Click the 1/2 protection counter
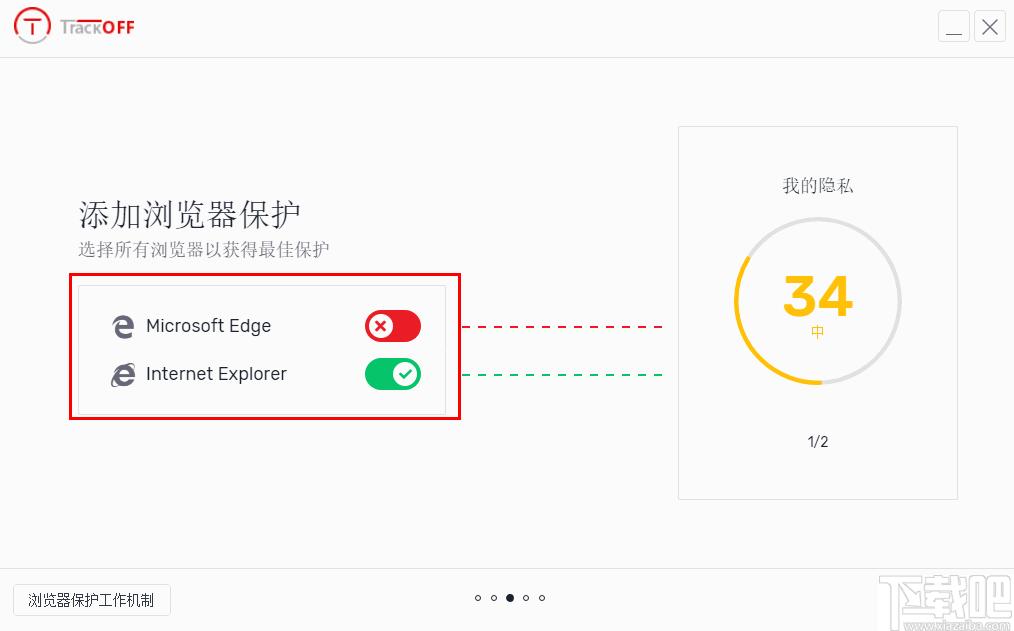1014x631 pixels. click(x=818, y=442)
